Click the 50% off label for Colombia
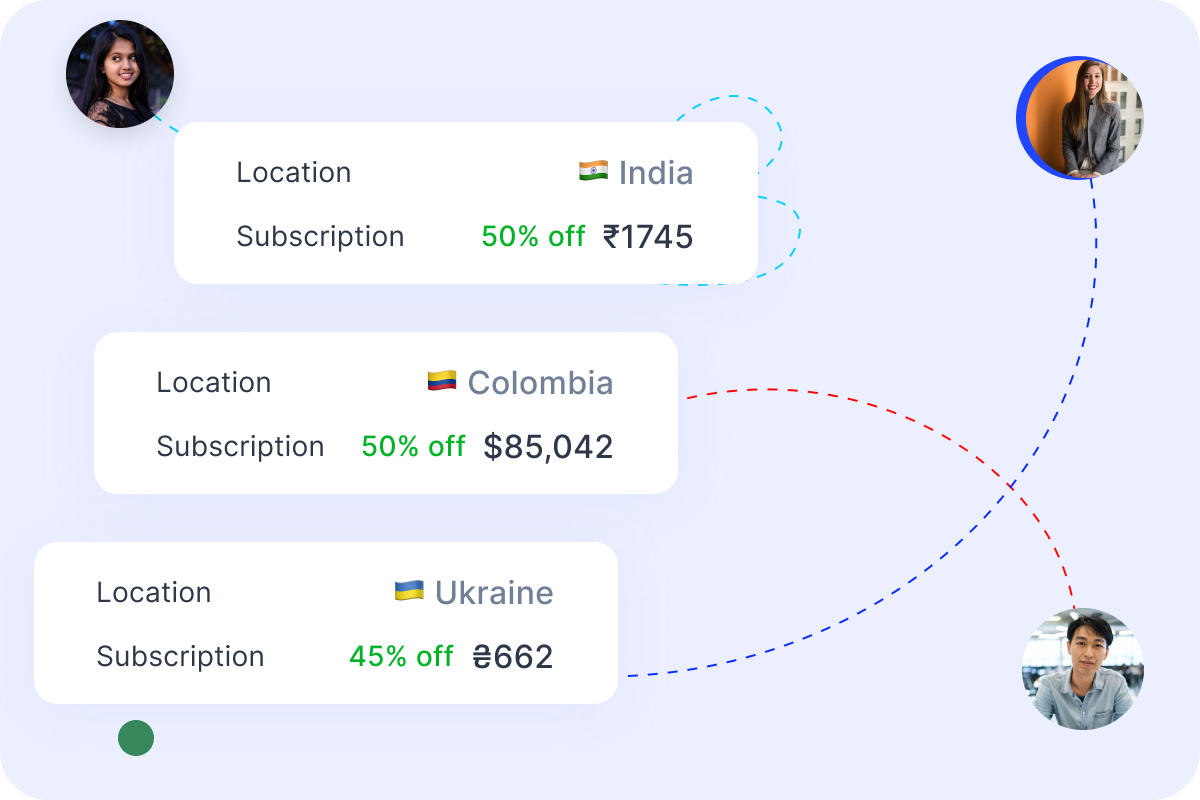This screenshot has width=1200, height=800. (413, 447)
